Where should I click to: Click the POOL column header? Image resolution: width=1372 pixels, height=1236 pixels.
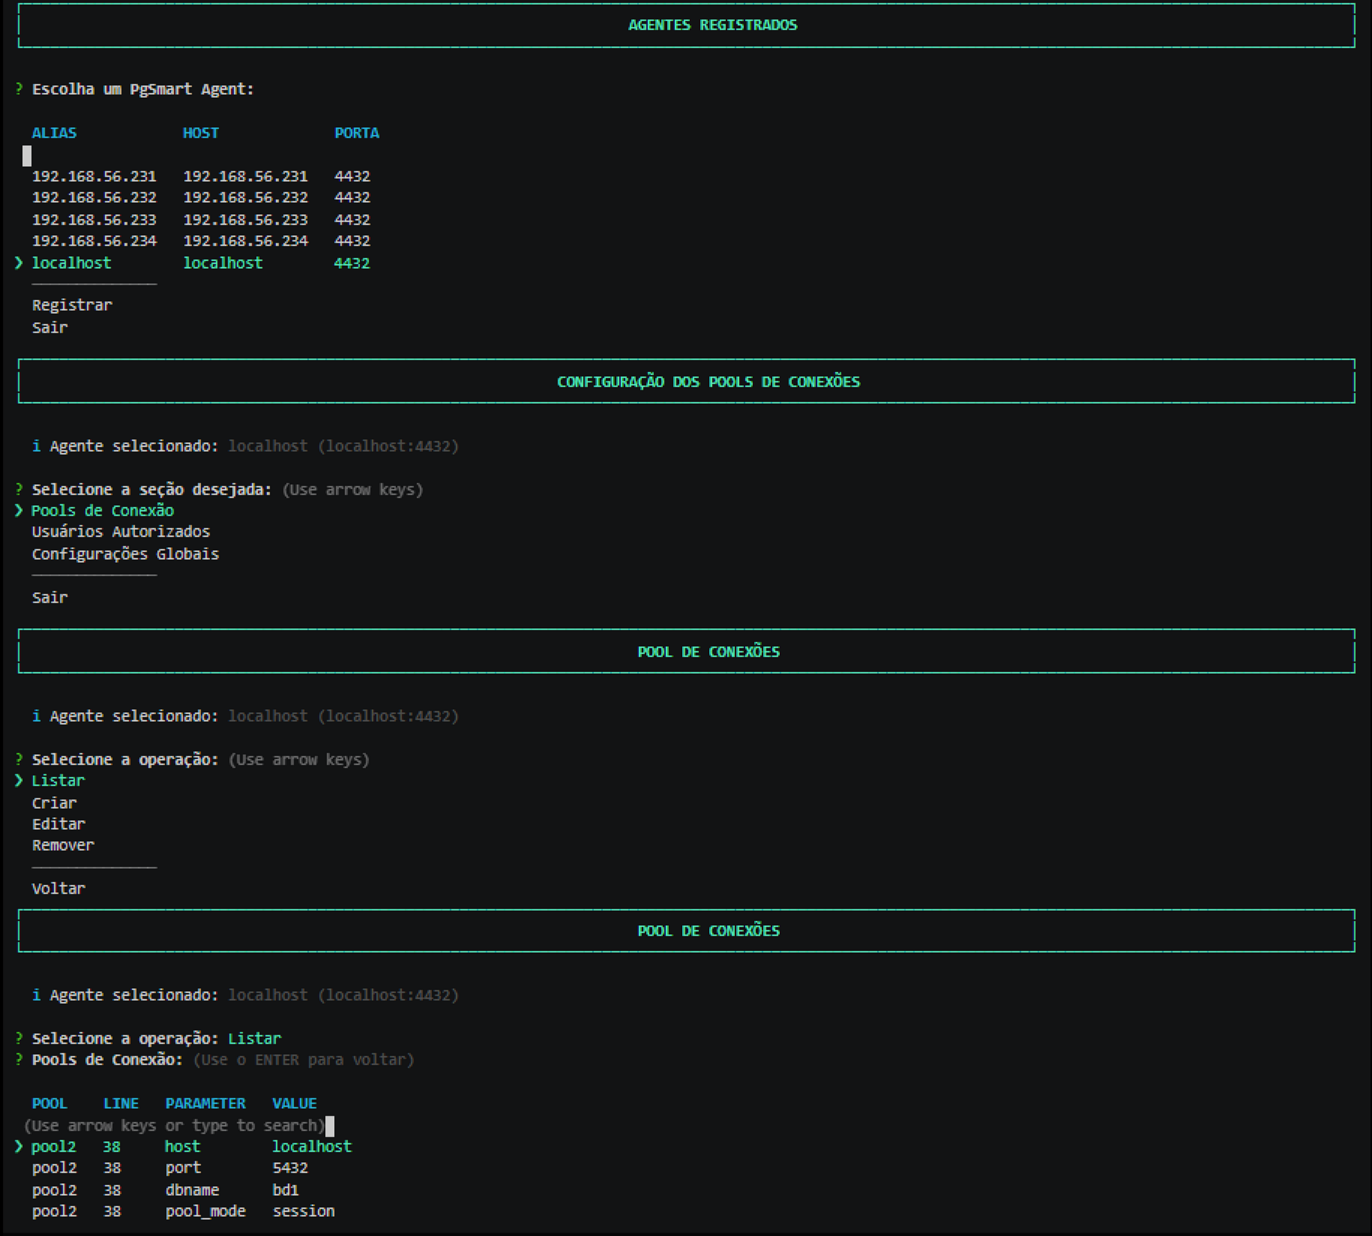click(x=49, y=1104)
